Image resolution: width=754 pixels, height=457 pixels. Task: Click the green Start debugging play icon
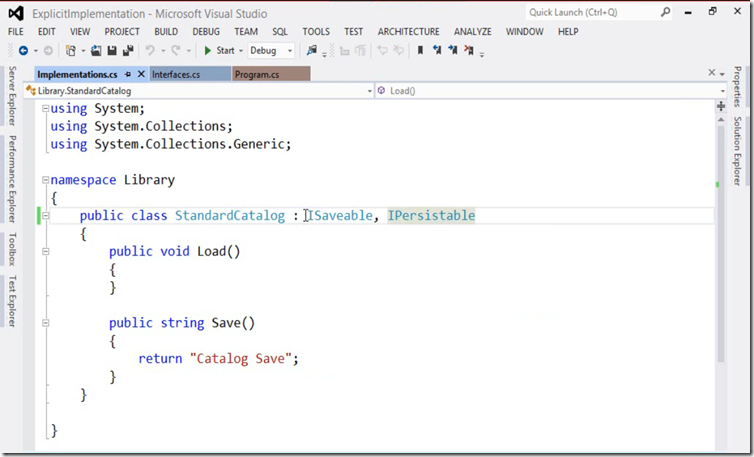tap(208, 51)
